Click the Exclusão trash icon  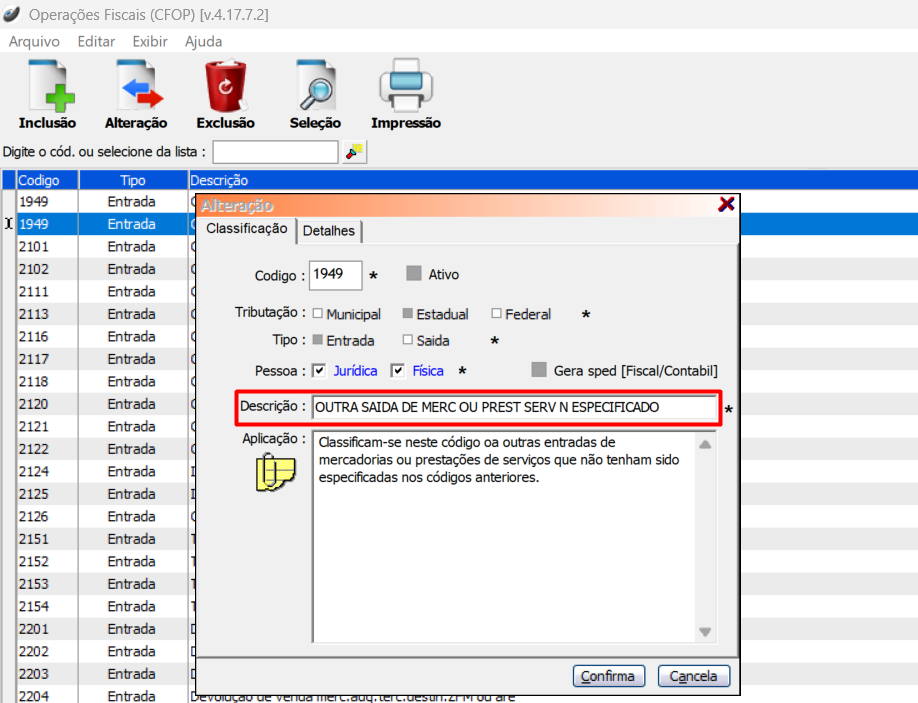[x=225, y=87]
